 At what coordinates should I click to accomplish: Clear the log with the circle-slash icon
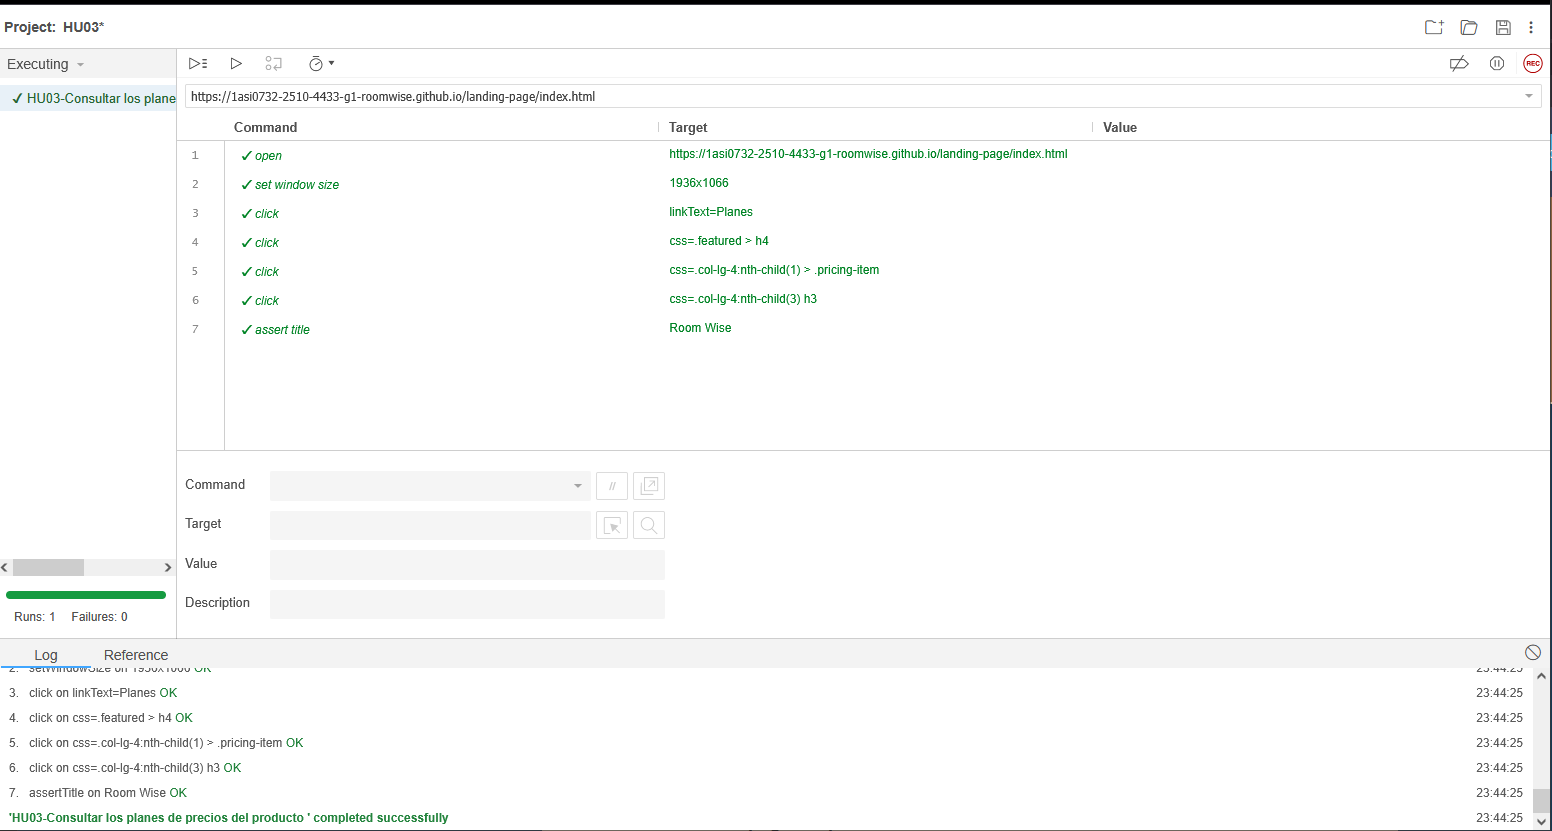1533,652
